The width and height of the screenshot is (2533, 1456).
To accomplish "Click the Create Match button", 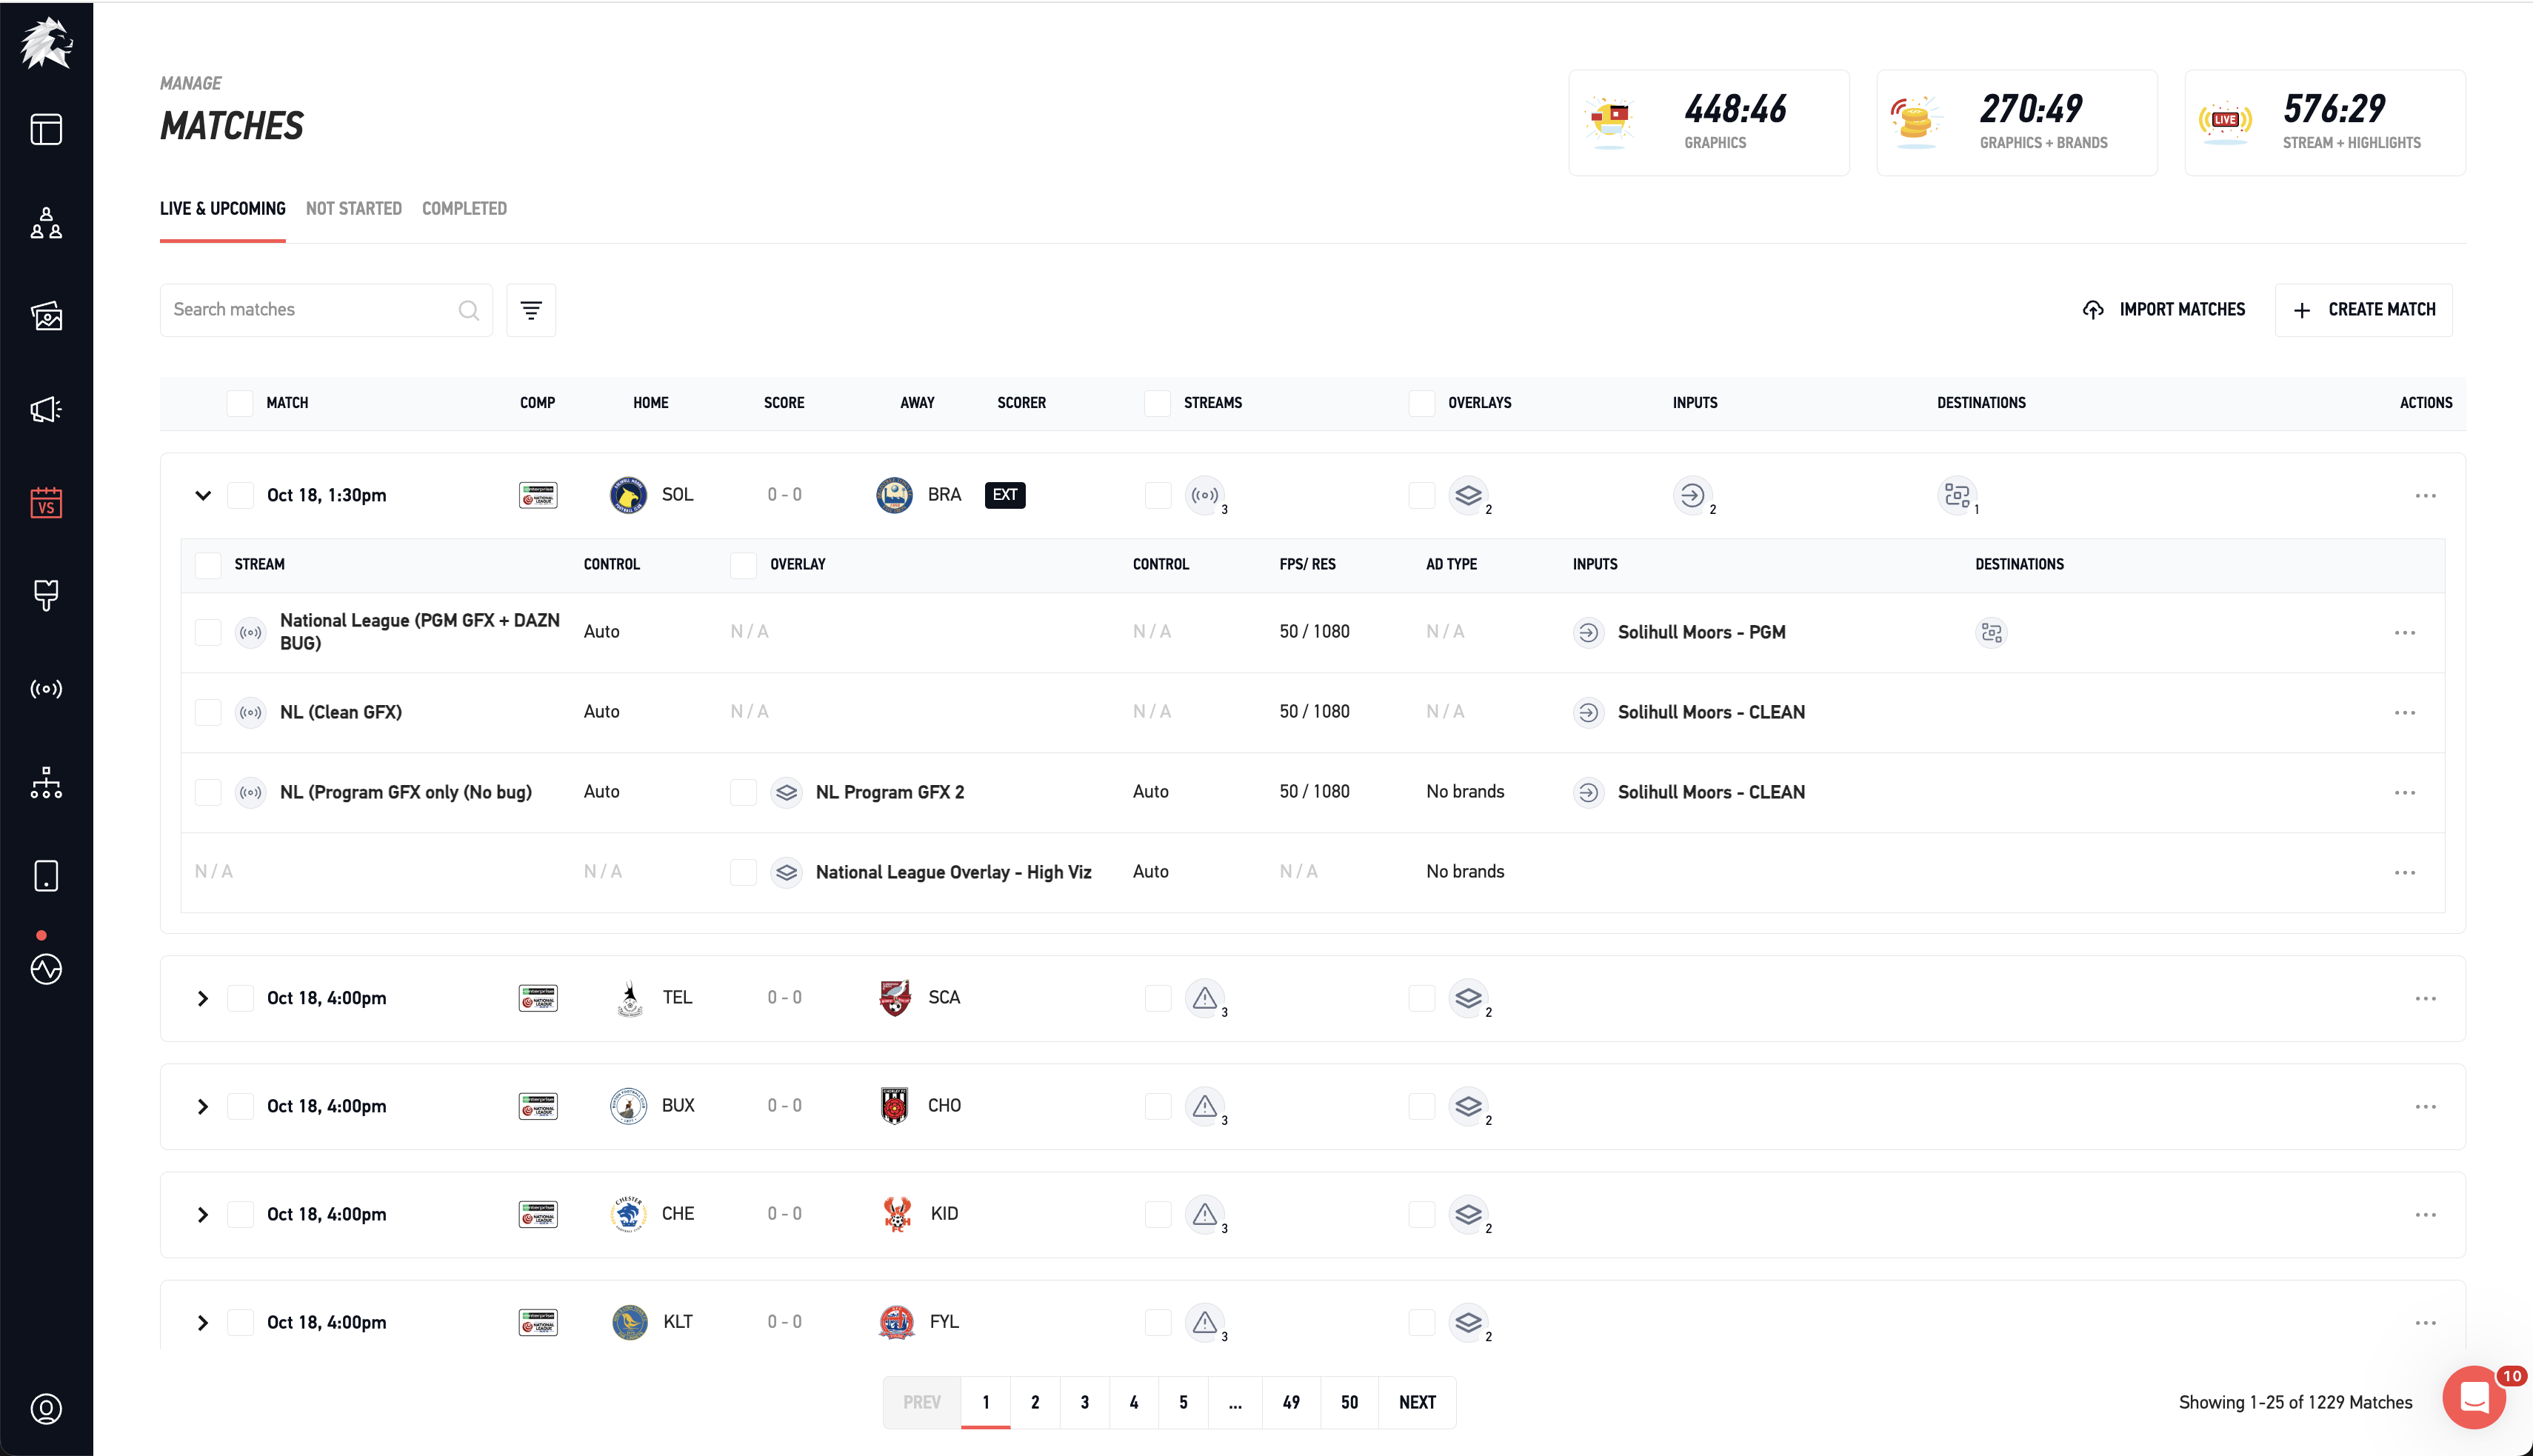I will coord(2363,310).
